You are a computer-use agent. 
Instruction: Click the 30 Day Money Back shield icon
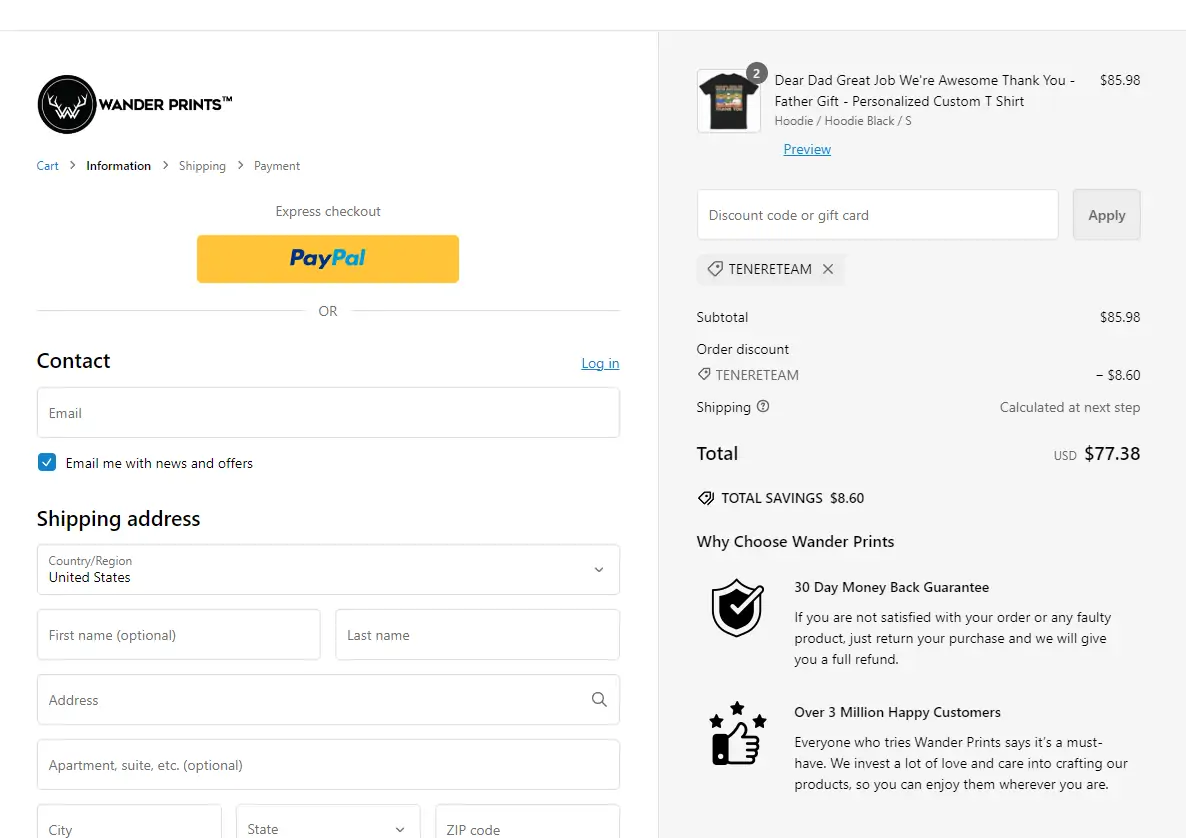pyautogui.click(x=737, y=607)
